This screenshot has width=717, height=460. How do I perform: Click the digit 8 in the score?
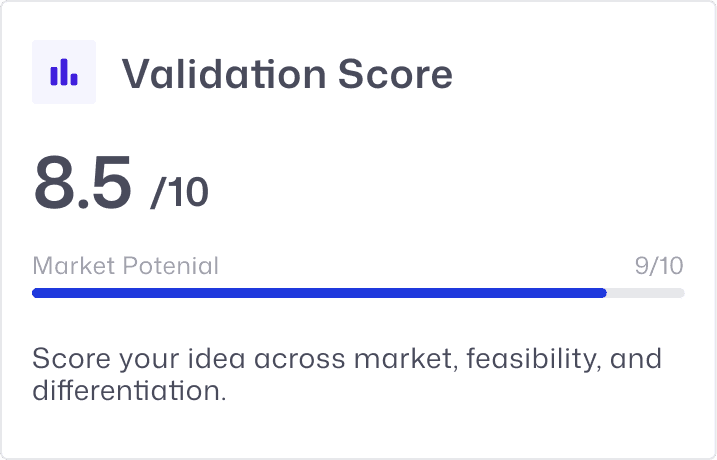point(57,182)
